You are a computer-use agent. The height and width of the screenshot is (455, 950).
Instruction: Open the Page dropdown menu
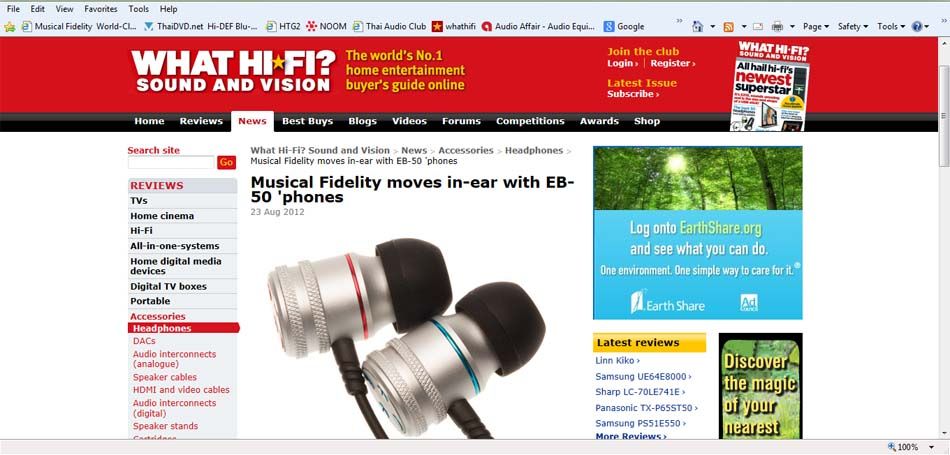[816, 27]
